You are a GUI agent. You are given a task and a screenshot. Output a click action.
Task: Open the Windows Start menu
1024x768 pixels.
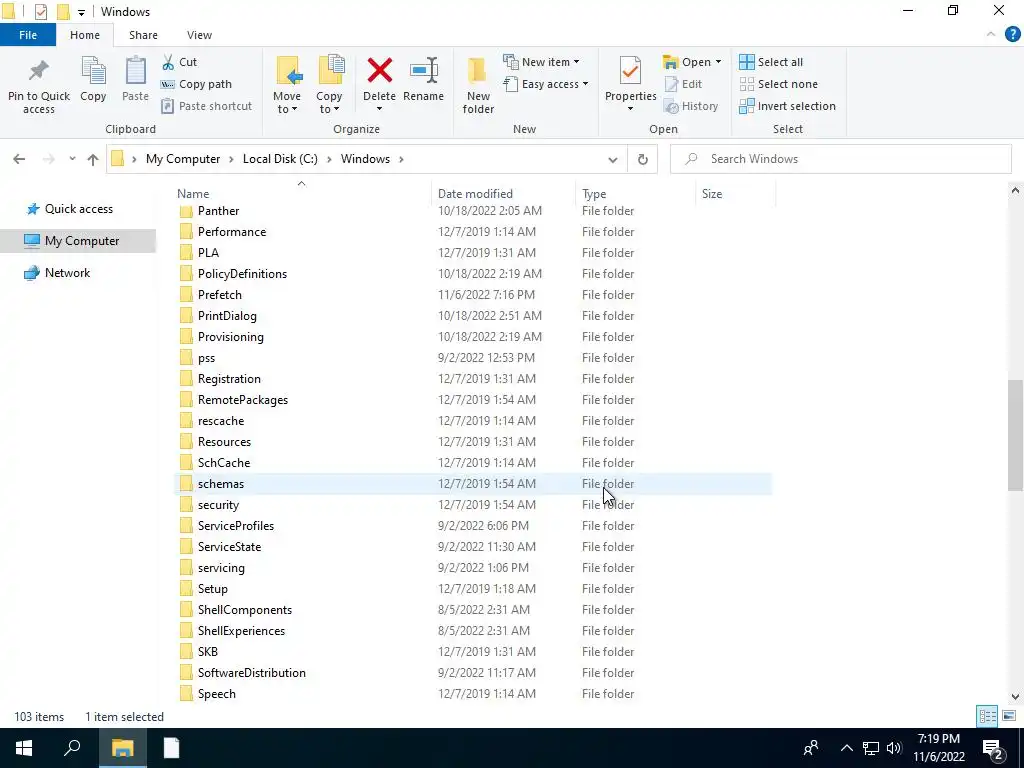coord(24,748)
